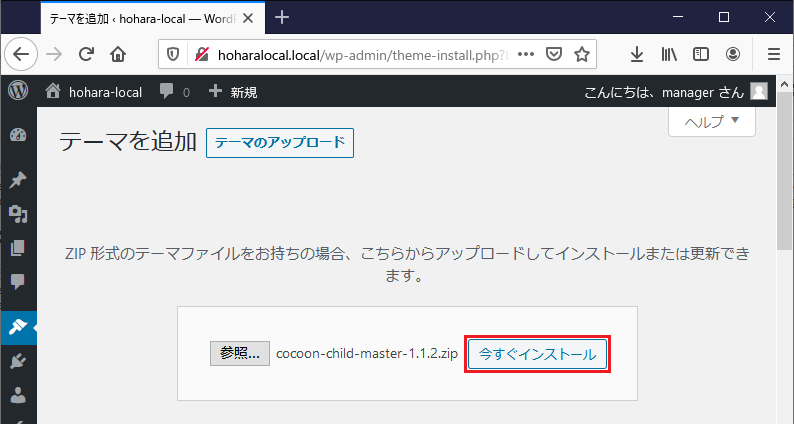This screenshot has height=424, width=794.
Task: Click 新規 in the admin bar
Action: coord(233,92)
